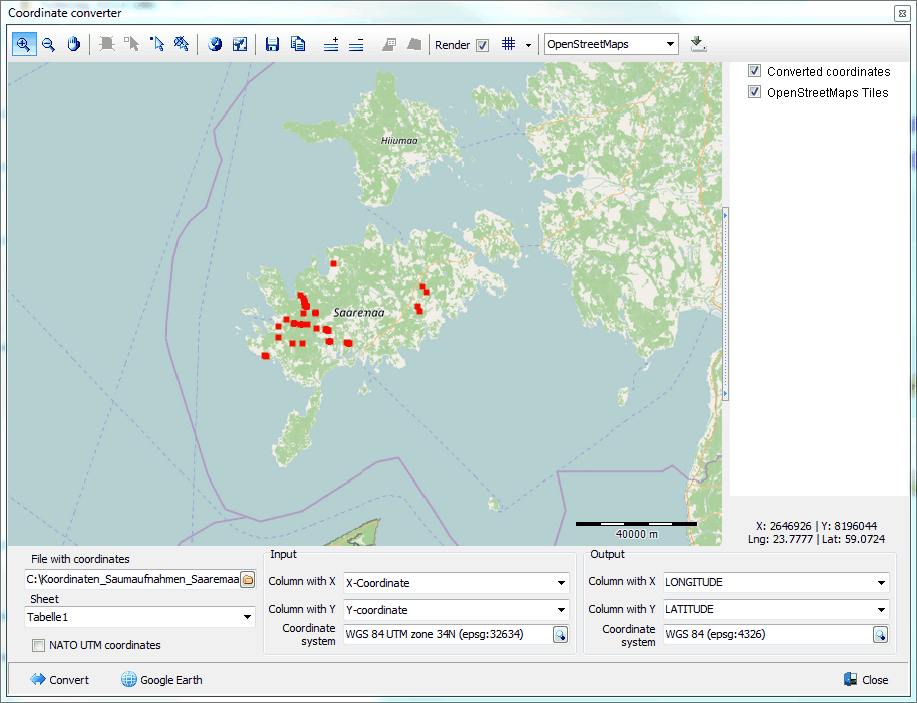Screen dimensions: 917x703
Task: Click the copy documents icon
Action: (298, 44)
